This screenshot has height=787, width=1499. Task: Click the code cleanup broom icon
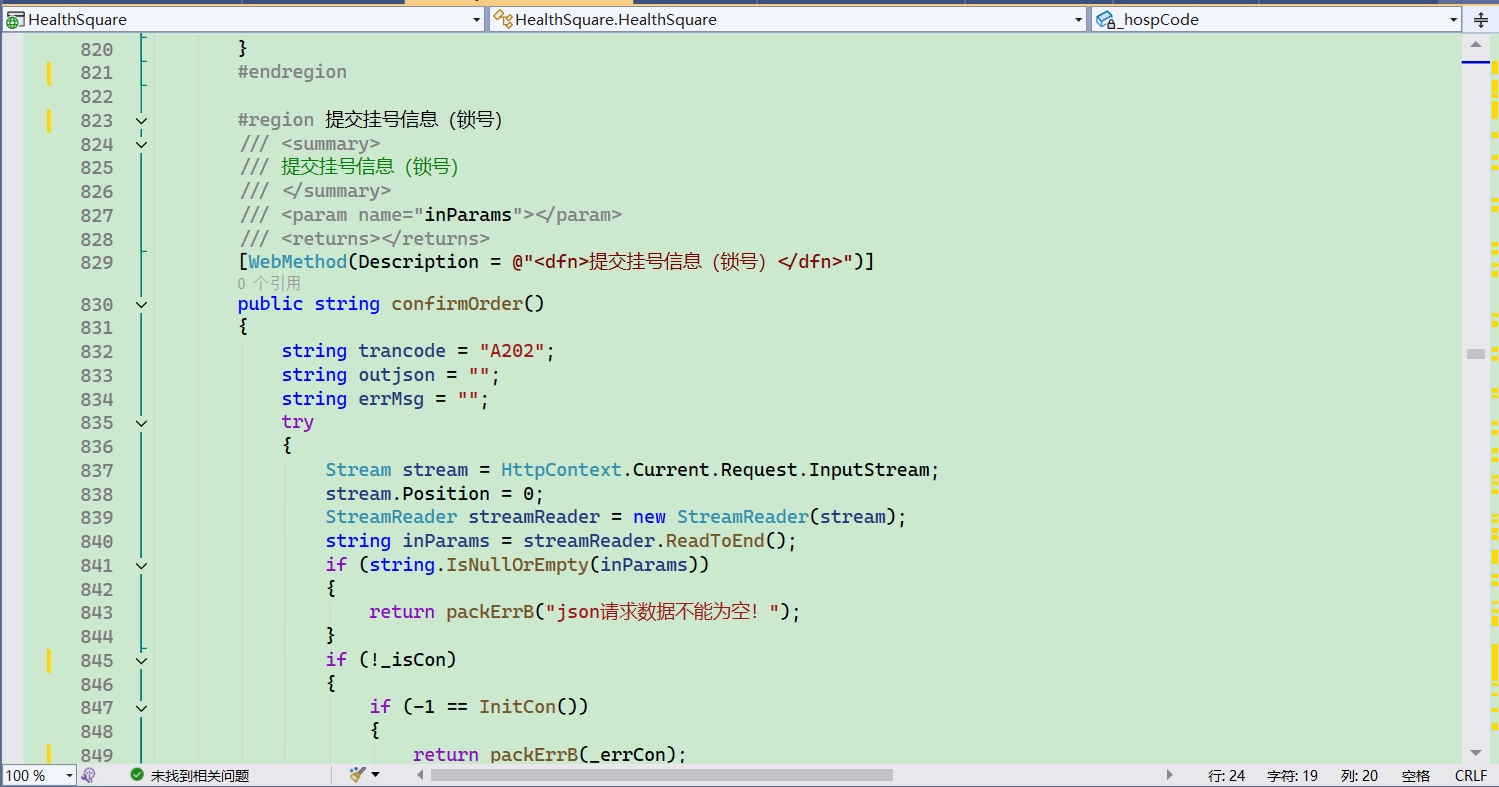point(358,774)
